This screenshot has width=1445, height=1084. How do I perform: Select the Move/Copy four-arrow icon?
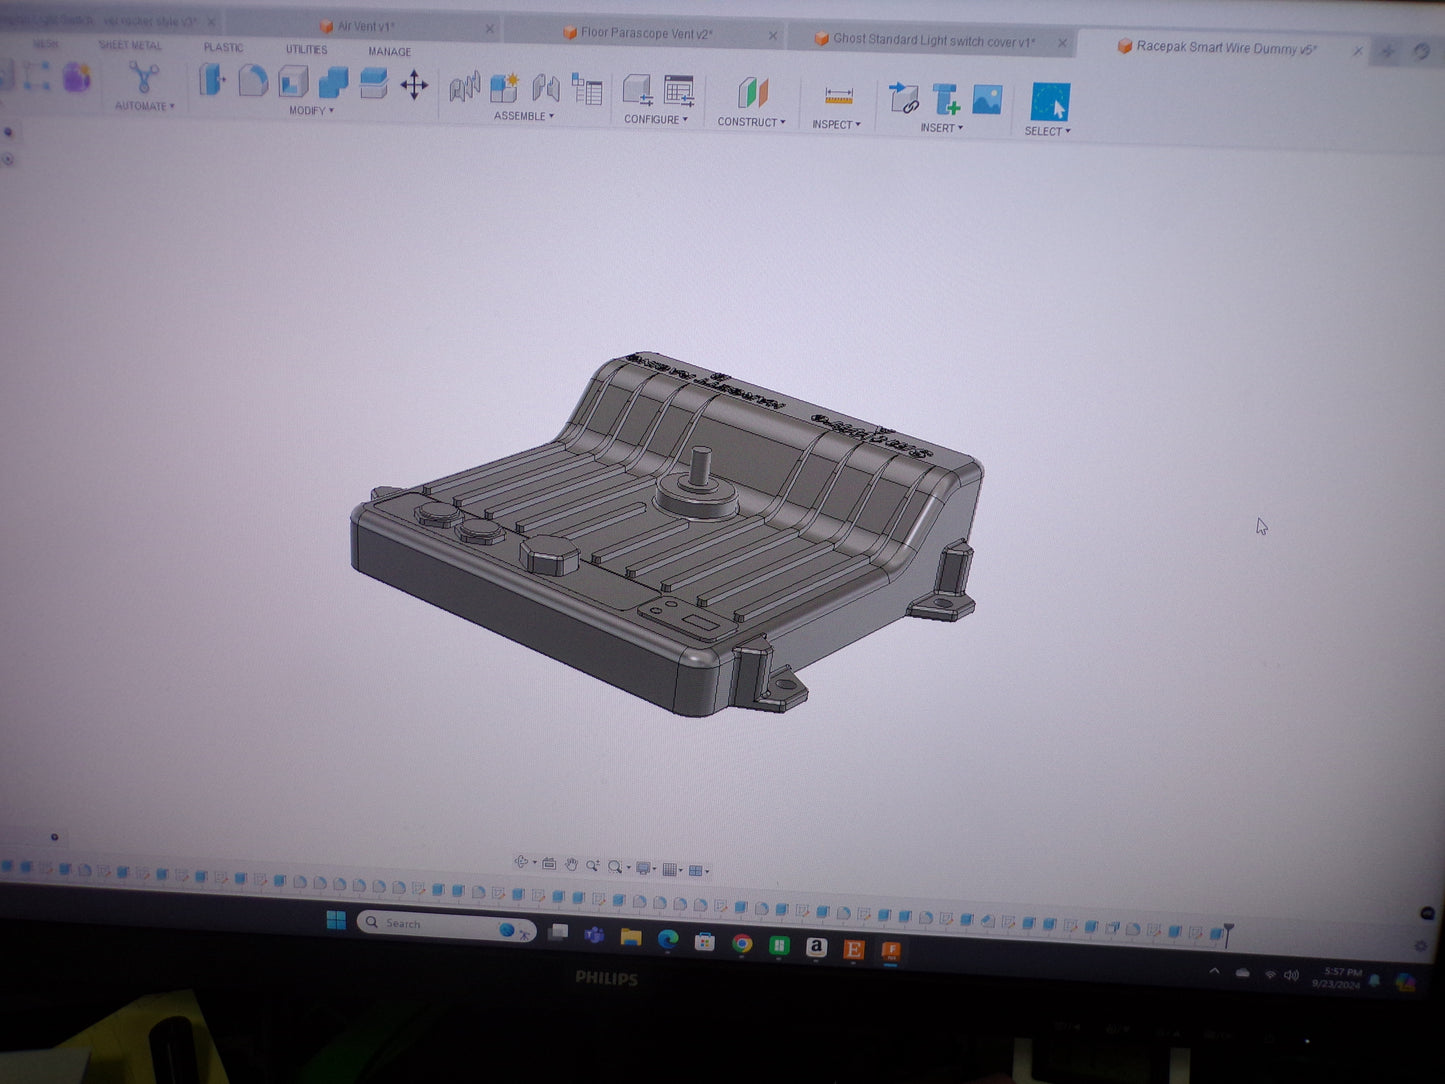tap(414, 85)
